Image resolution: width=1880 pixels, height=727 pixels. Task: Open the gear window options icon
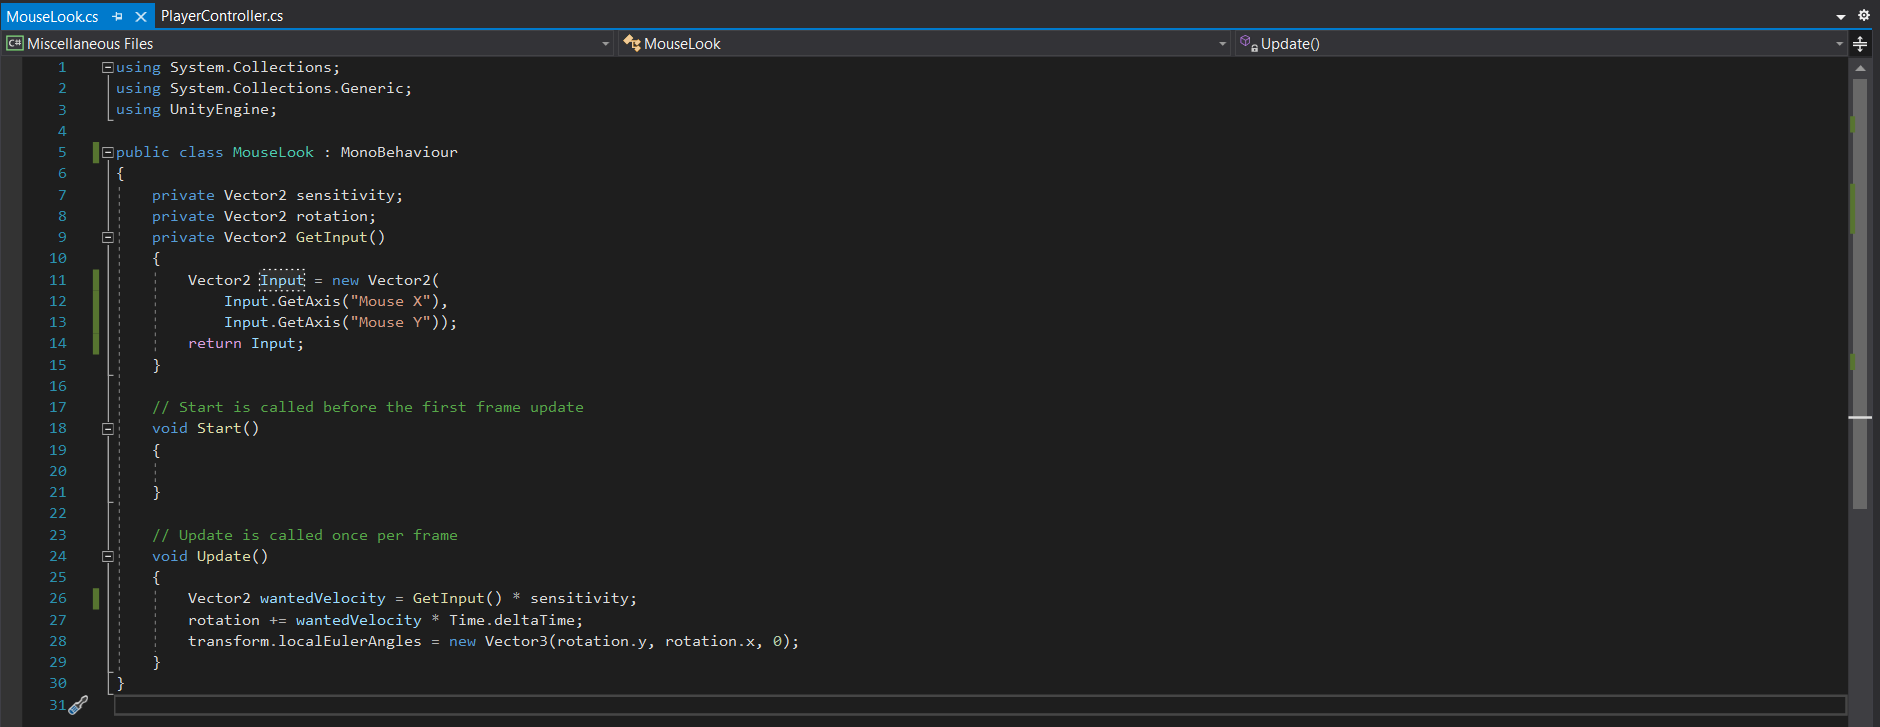click(1863, 15)
